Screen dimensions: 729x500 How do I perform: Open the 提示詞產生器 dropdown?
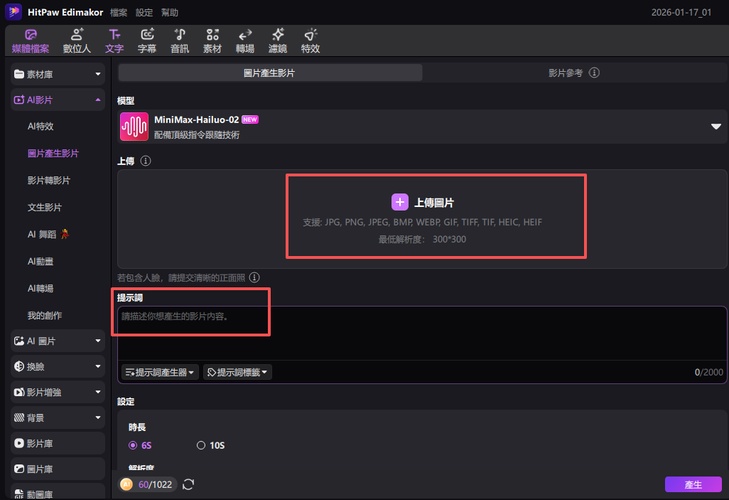coord(160,372)
